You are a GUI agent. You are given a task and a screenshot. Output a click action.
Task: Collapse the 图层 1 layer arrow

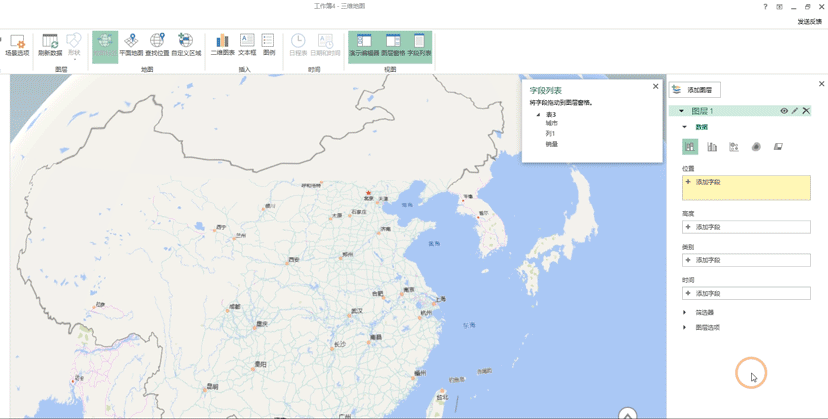point(681,111)
